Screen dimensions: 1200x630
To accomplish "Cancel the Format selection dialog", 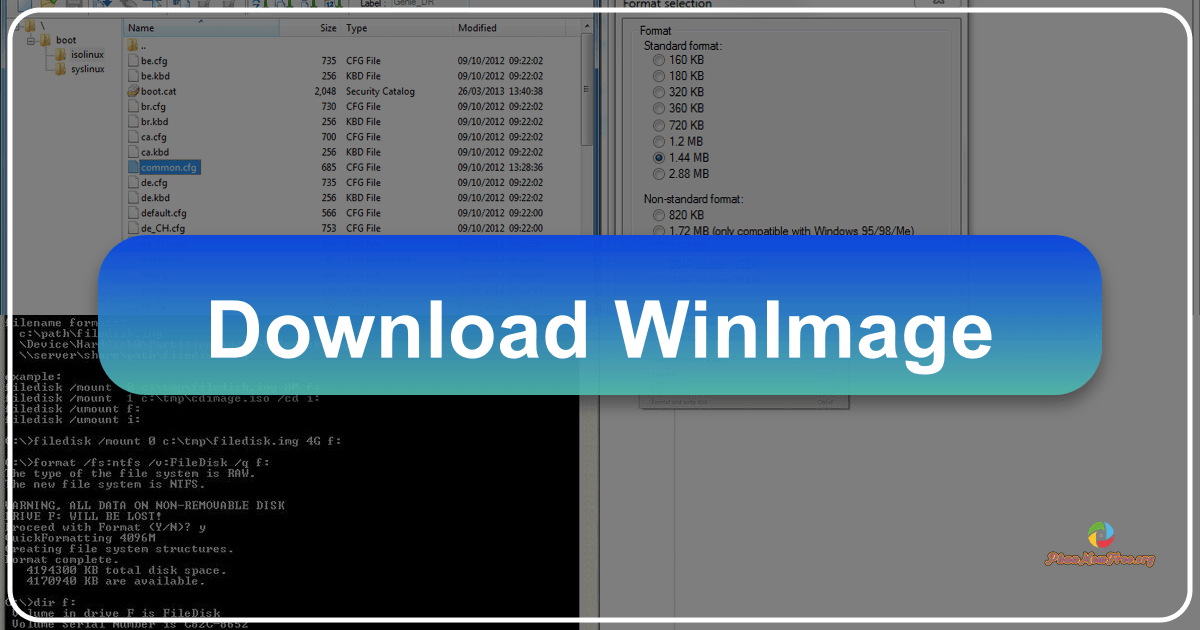I will click(825, 401).
